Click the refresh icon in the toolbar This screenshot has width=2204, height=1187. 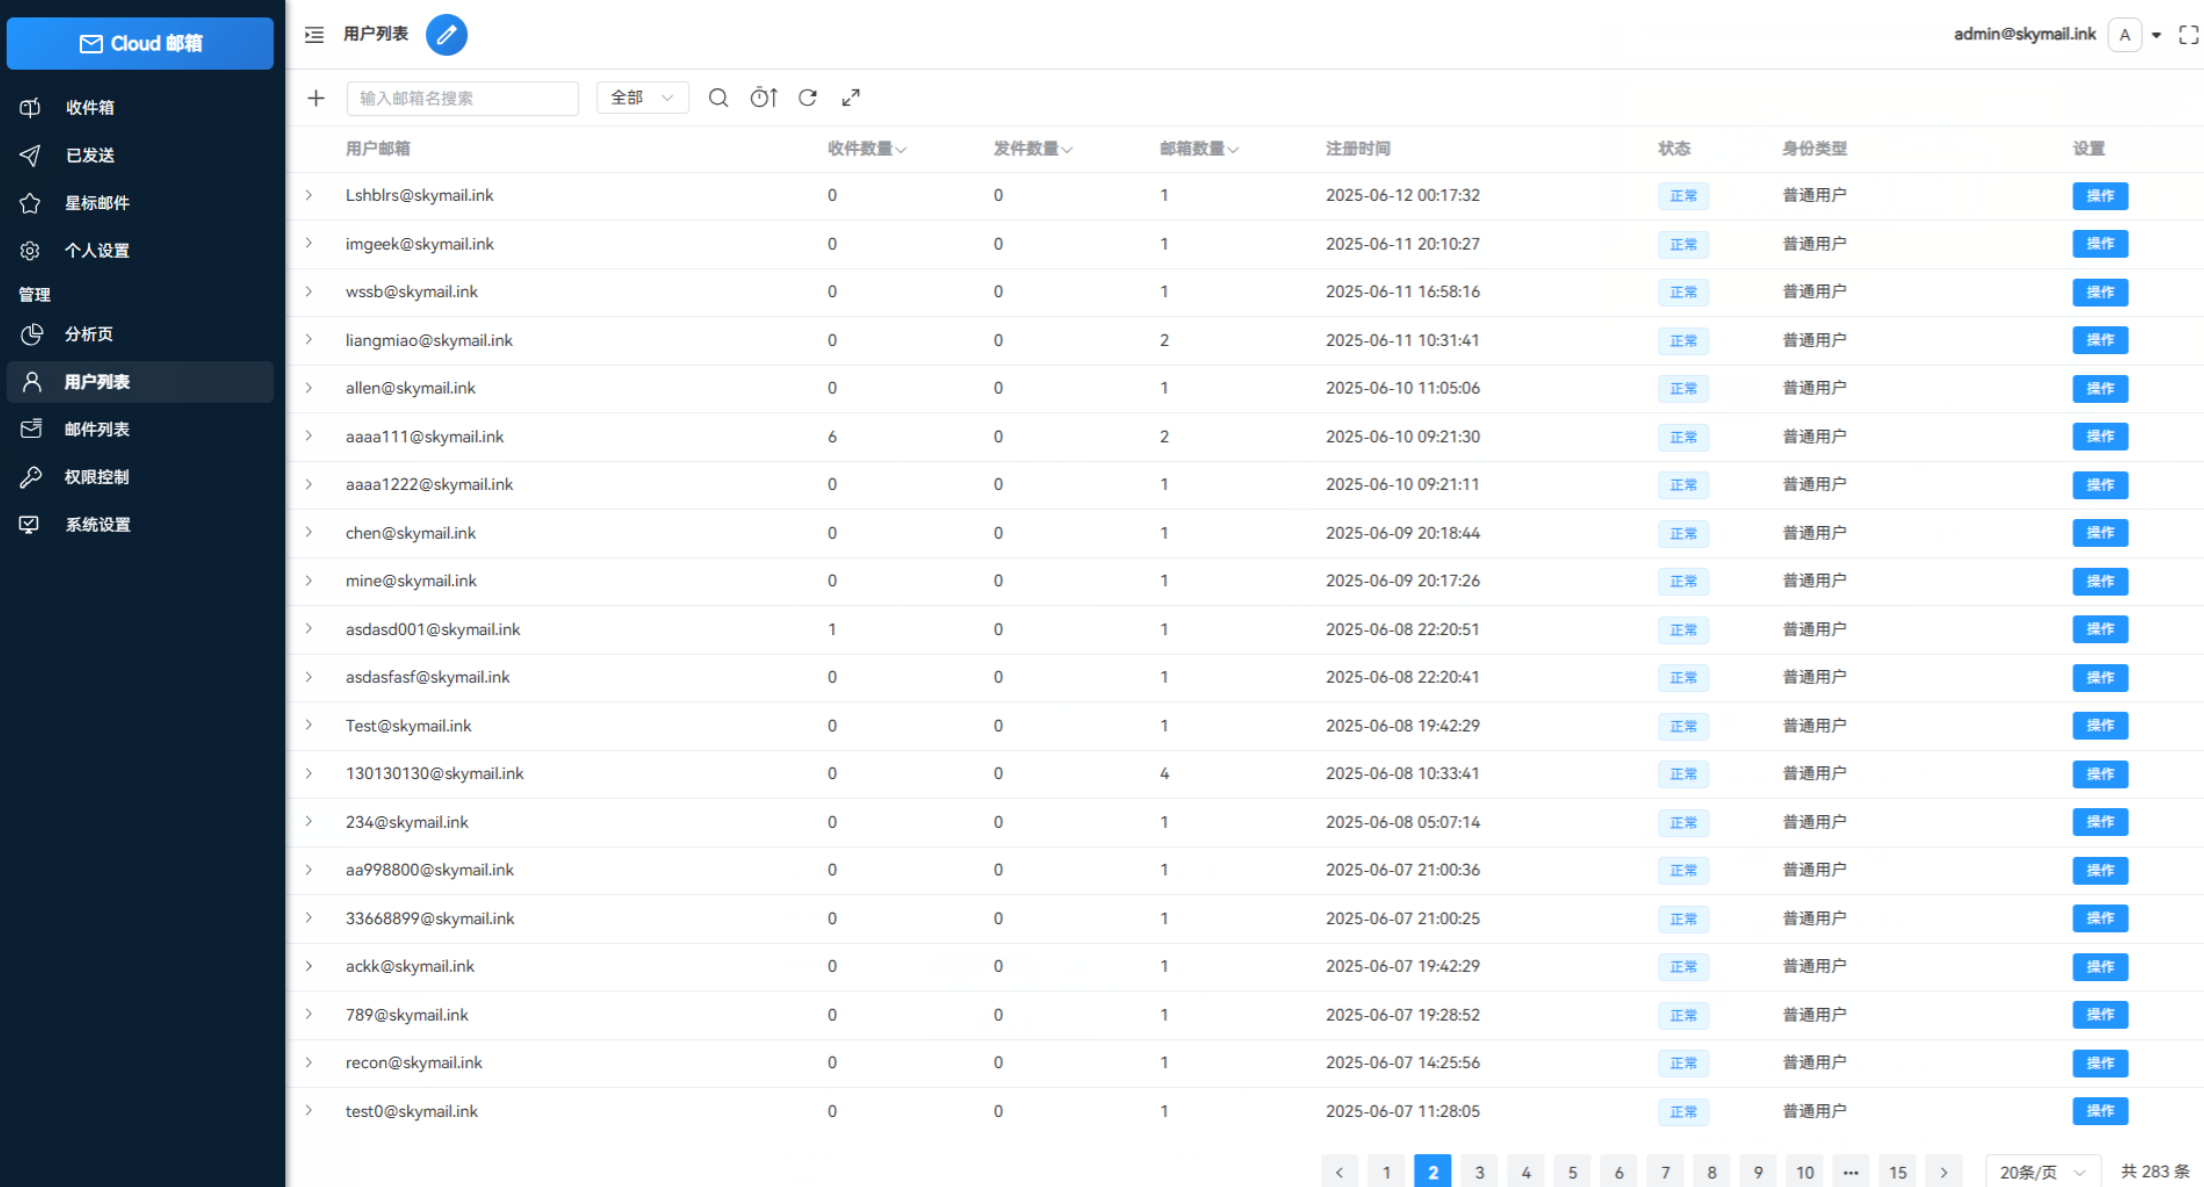coord(808,98)
